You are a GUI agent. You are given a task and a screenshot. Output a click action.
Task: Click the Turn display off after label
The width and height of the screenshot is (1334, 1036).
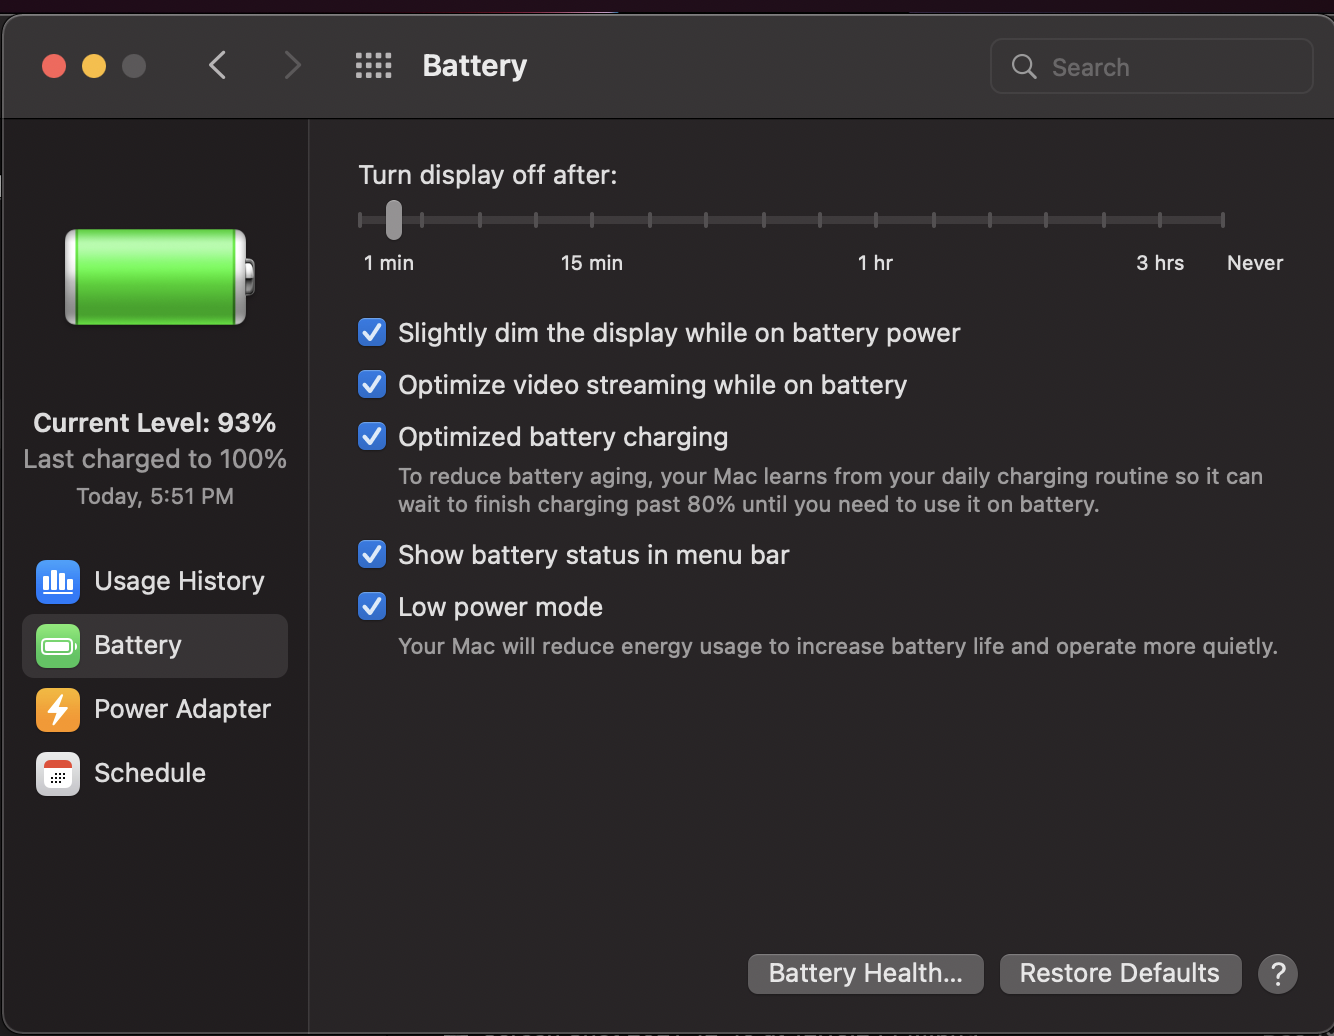488,175
